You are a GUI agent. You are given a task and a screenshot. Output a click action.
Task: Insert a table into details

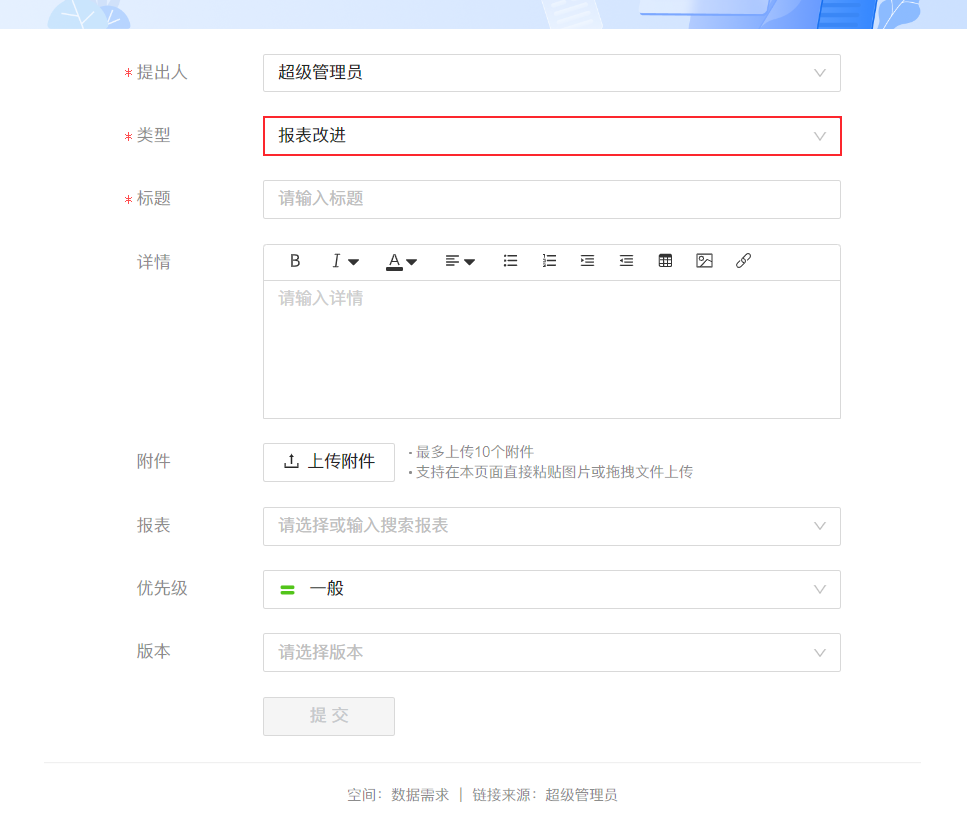point(665,261)
